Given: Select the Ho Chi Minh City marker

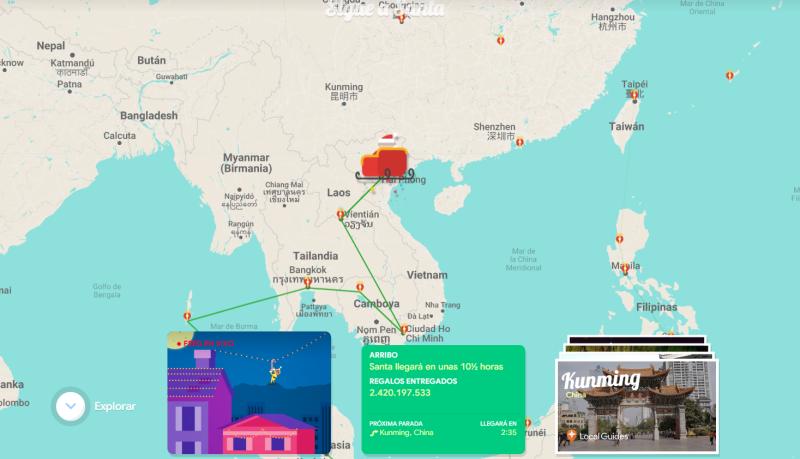Looking at the screenshot, I should coord(404,329).
